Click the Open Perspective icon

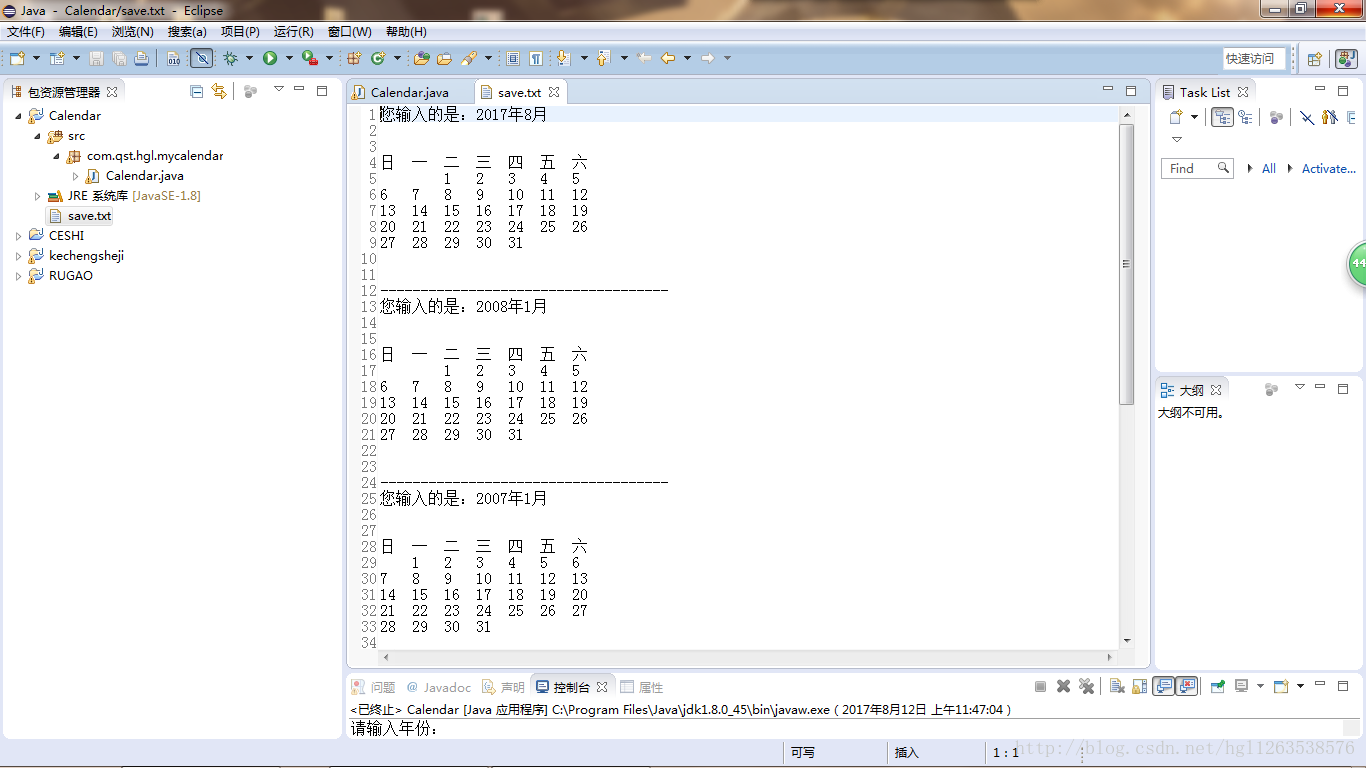click(x=1315, y=59)
